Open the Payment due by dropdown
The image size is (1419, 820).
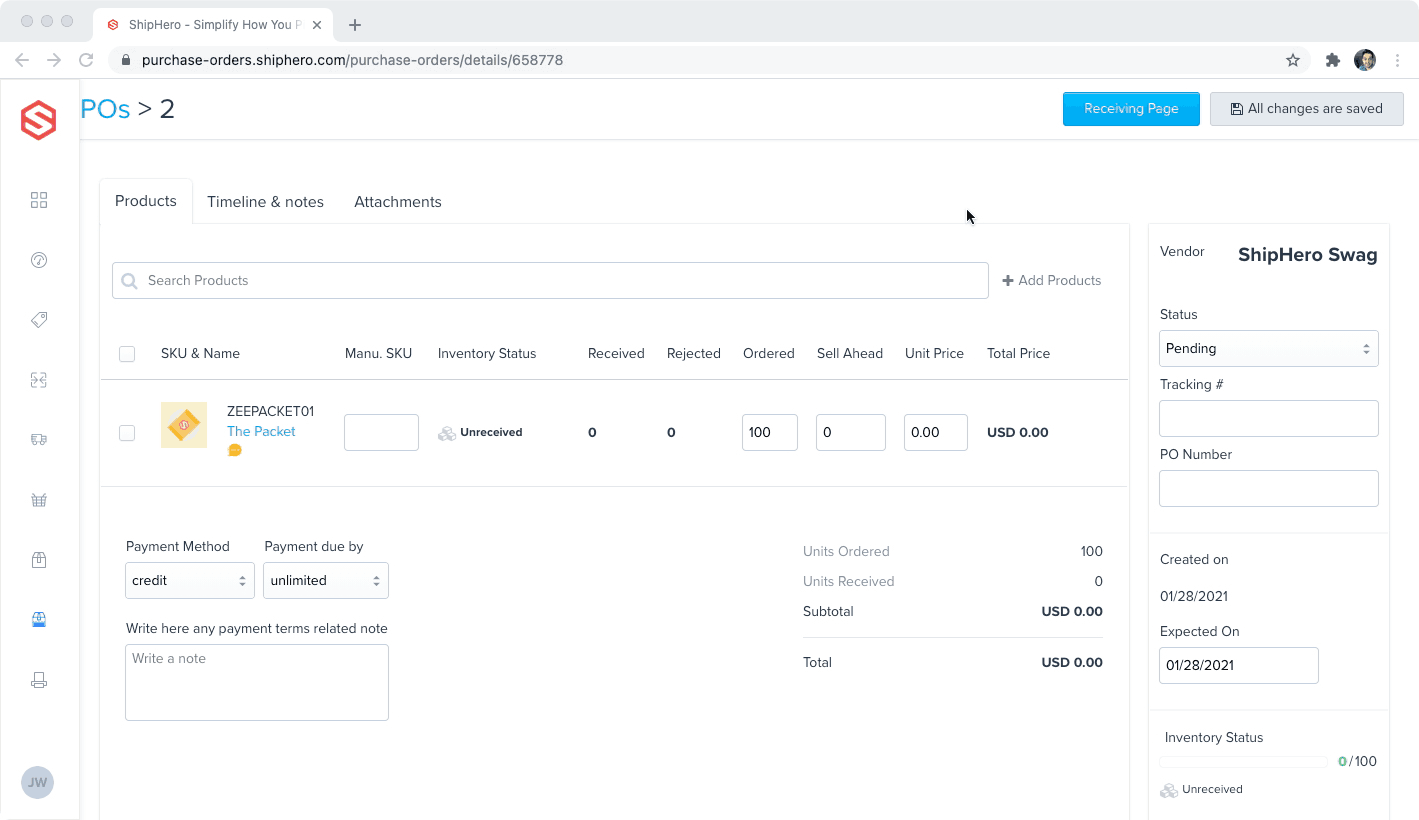click(x=326, y=581)
